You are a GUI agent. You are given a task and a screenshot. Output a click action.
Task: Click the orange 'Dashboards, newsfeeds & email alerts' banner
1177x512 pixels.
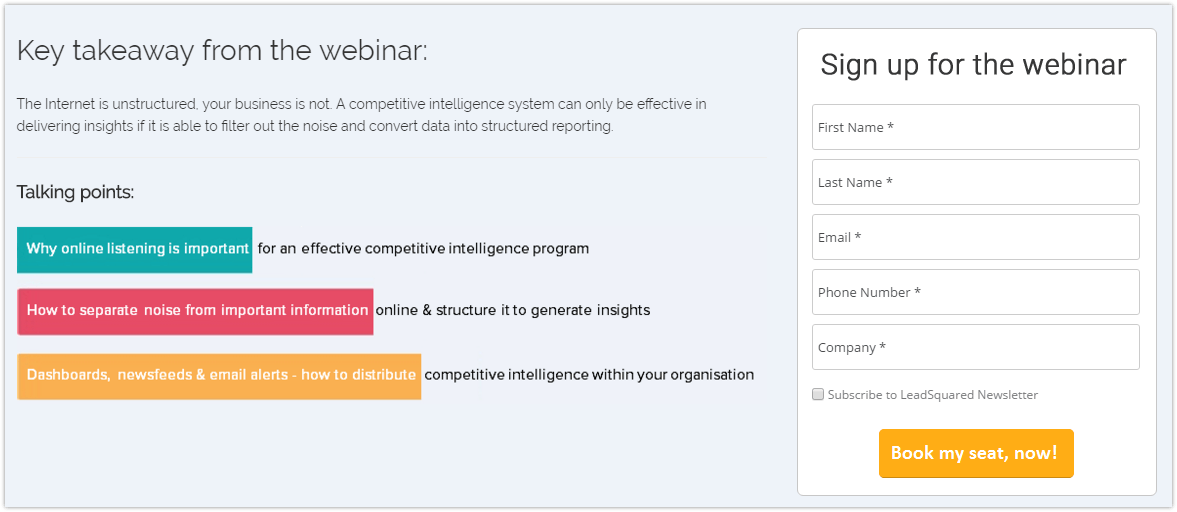point(219,376)
